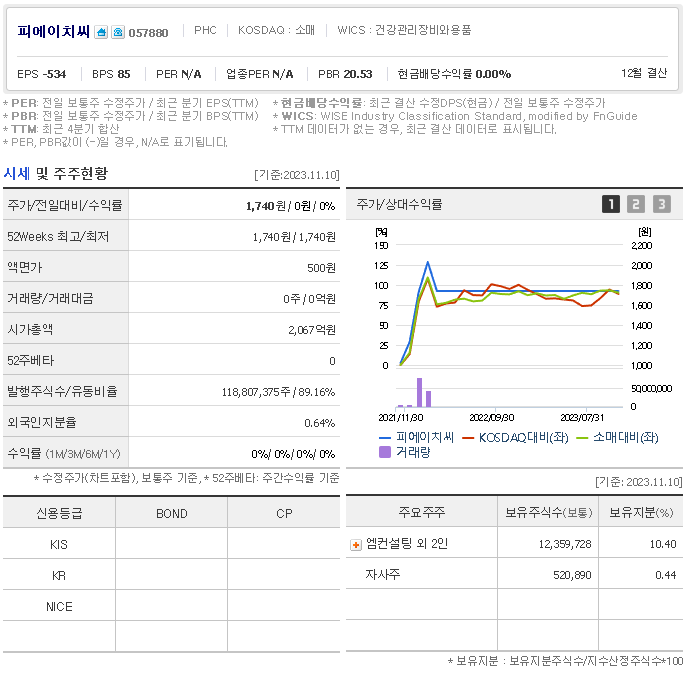Screen dimensions: 690x683
Task: Click the 자사주 row label
Action: point(382,575)
